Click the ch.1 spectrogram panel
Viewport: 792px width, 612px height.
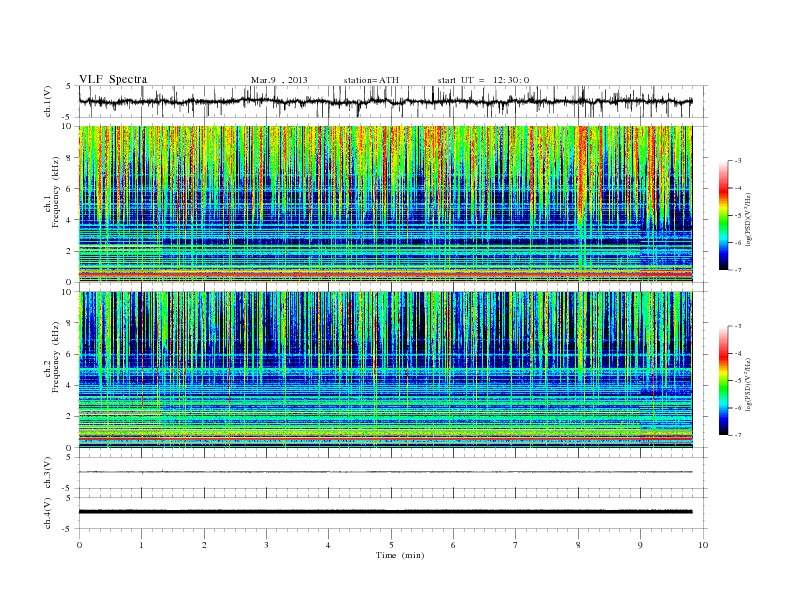coord(385,204)
